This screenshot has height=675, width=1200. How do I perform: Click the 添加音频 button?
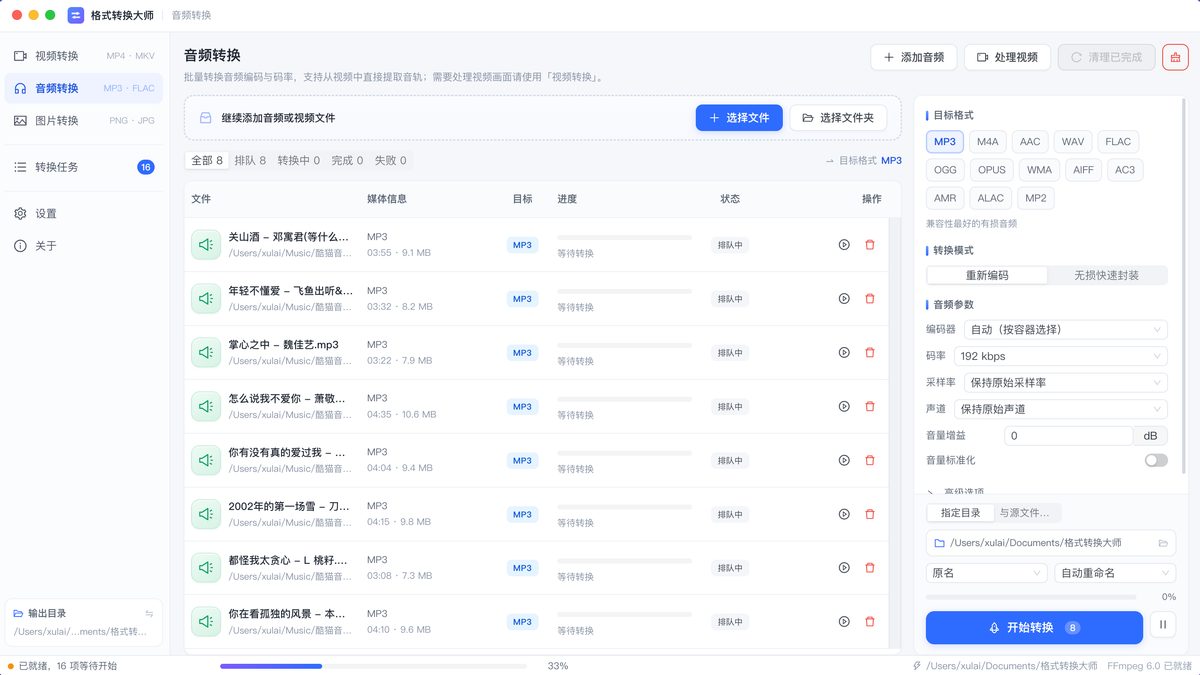(x=914, y=57)
